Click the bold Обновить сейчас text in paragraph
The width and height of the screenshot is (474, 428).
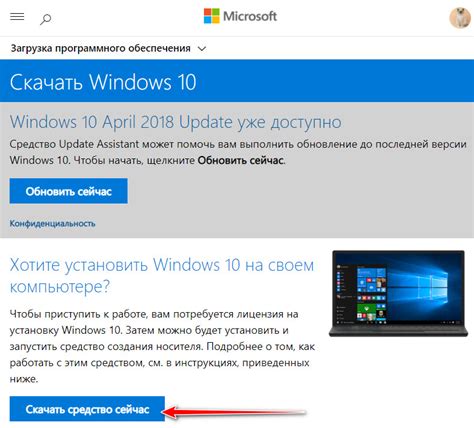pyautogui.click(x=240, y=160)
